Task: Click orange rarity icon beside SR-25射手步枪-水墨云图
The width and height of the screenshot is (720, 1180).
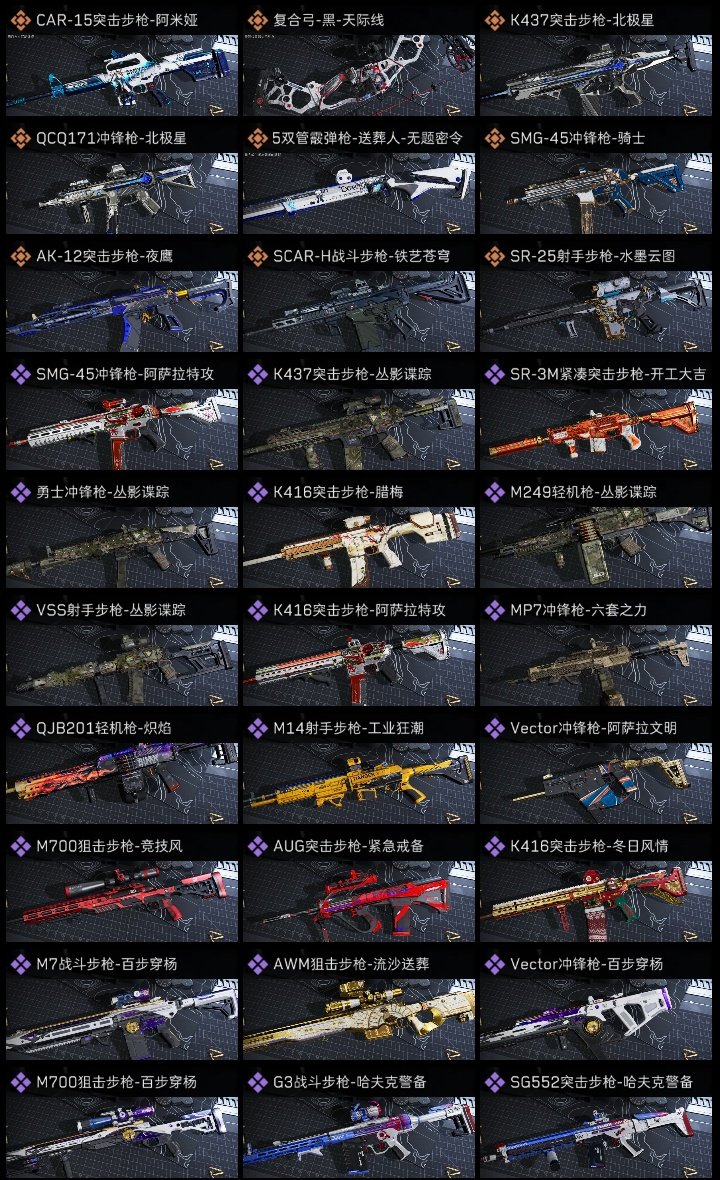Action: pyautogui.click(x=494, y=256)
